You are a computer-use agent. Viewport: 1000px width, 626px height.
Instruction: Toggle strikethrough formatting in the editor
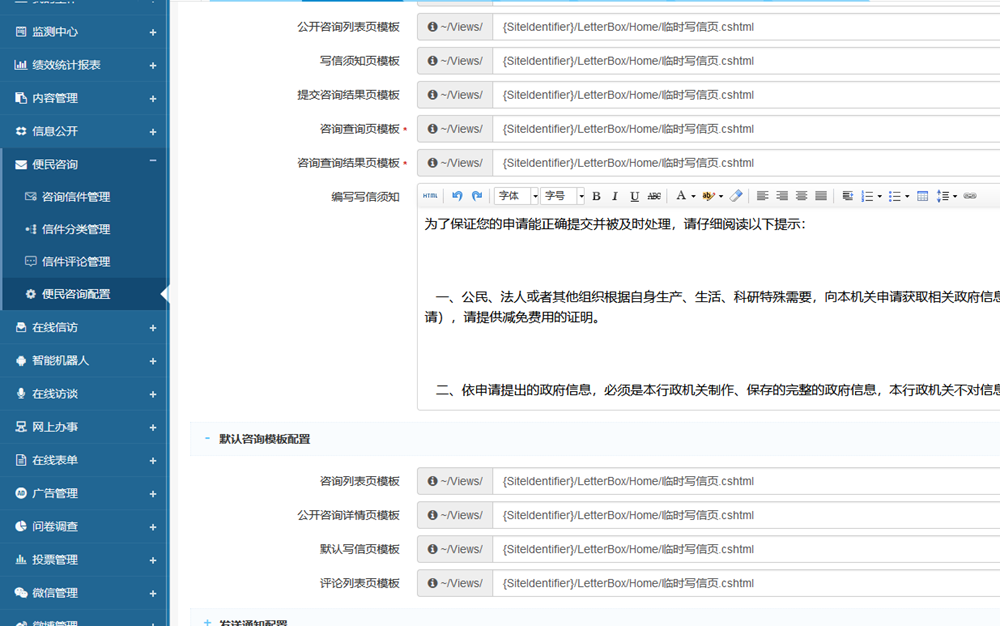click(653, 196)
